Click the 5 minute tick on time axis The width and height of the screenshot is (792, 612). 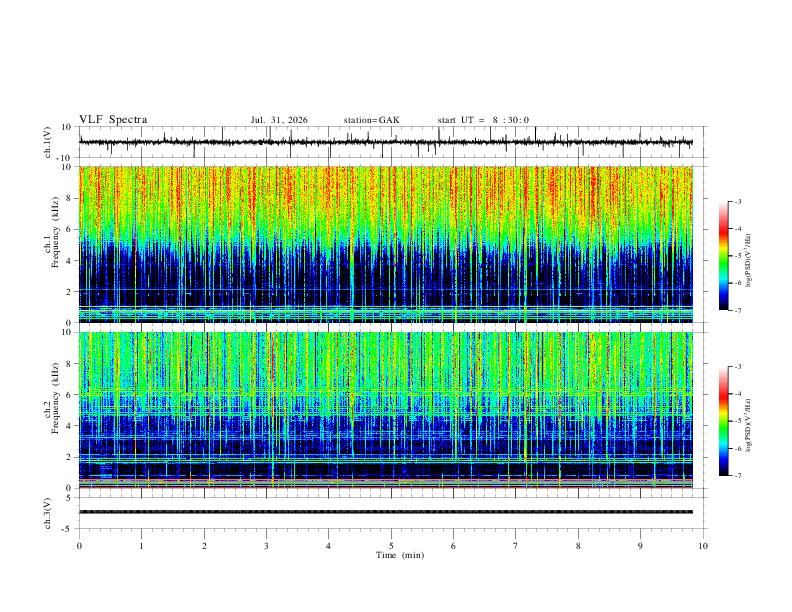391,546
